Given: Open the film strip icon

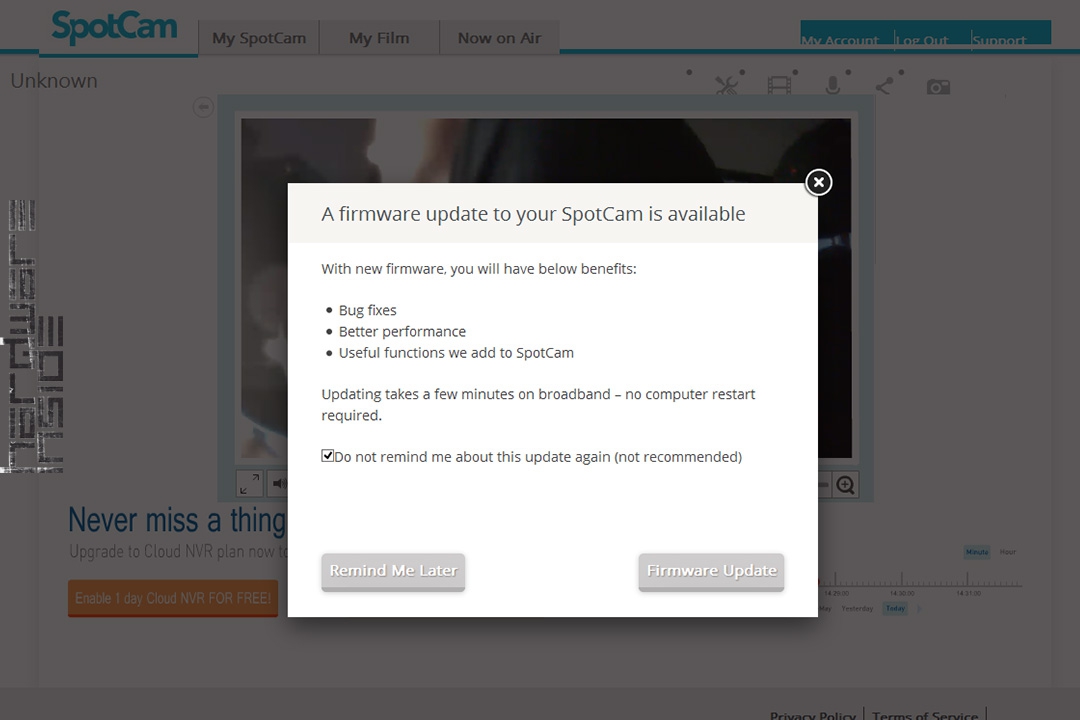Looking at the screenshot, I should (x=779, y=86).
